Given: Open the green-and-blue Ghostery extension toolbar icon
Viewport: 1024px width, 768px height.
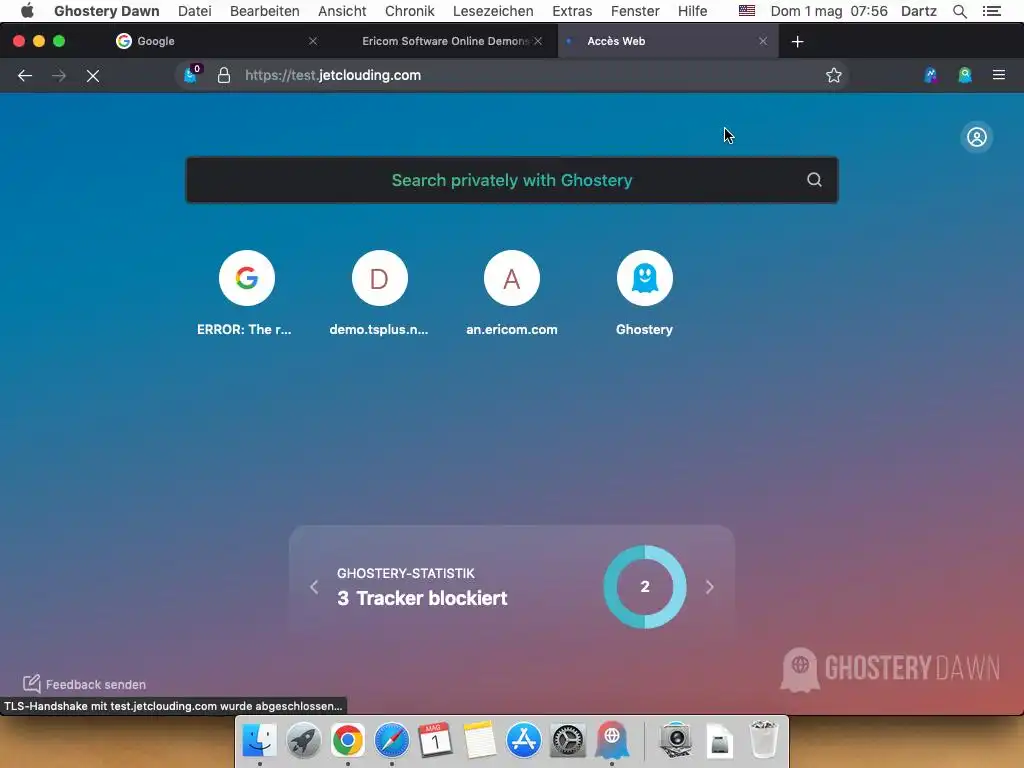Looking at the screenshot, I should pos(965,75).
